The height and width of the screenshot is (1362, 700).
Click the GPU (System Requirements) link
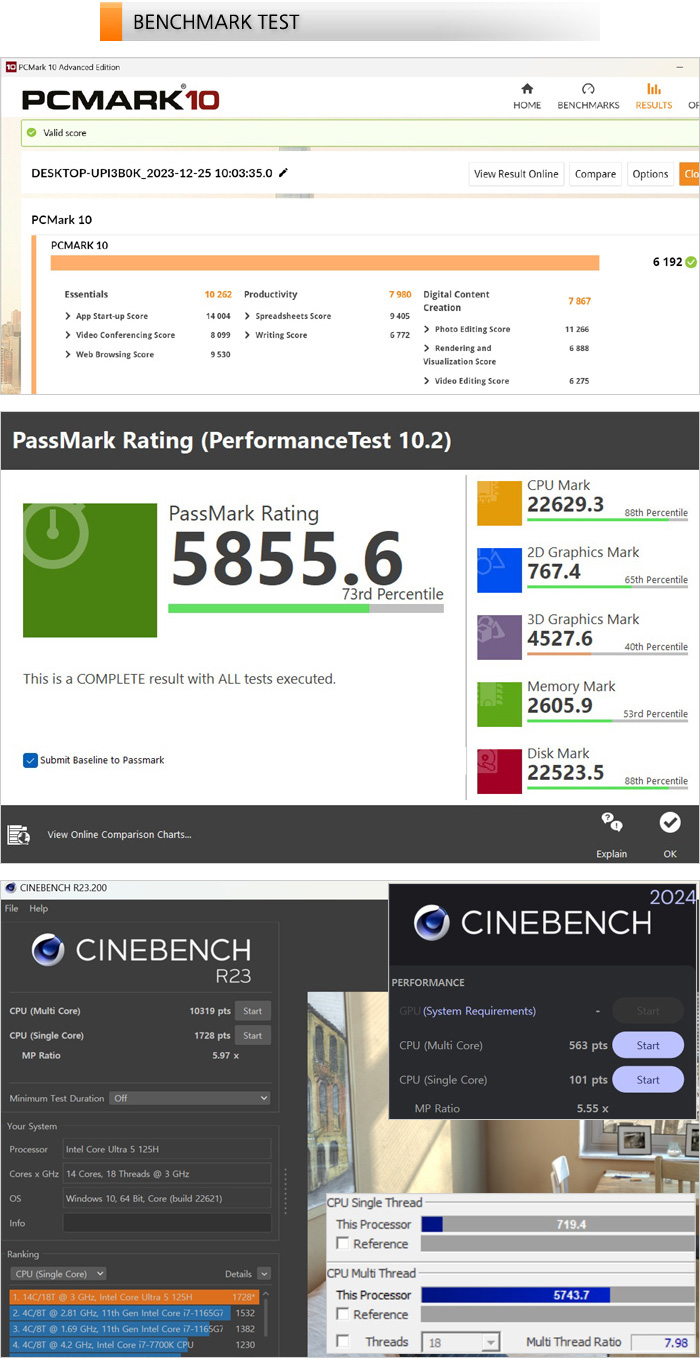[x=479, y=1011]
